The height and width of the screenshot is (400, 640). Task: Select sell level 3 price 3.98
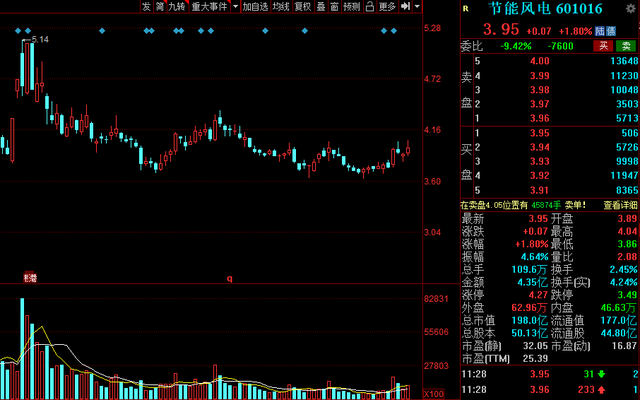540,90
